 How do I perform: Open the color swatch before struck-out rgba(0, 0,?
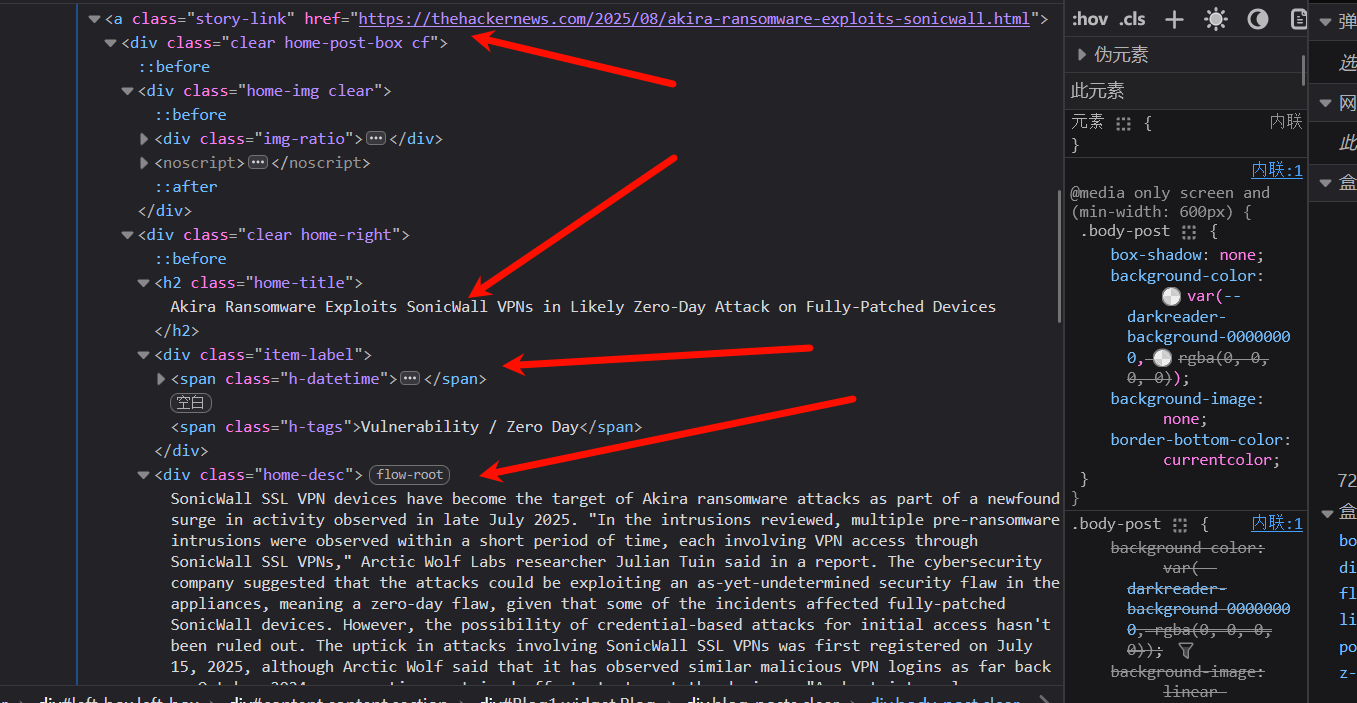(x=1162, y=358)
